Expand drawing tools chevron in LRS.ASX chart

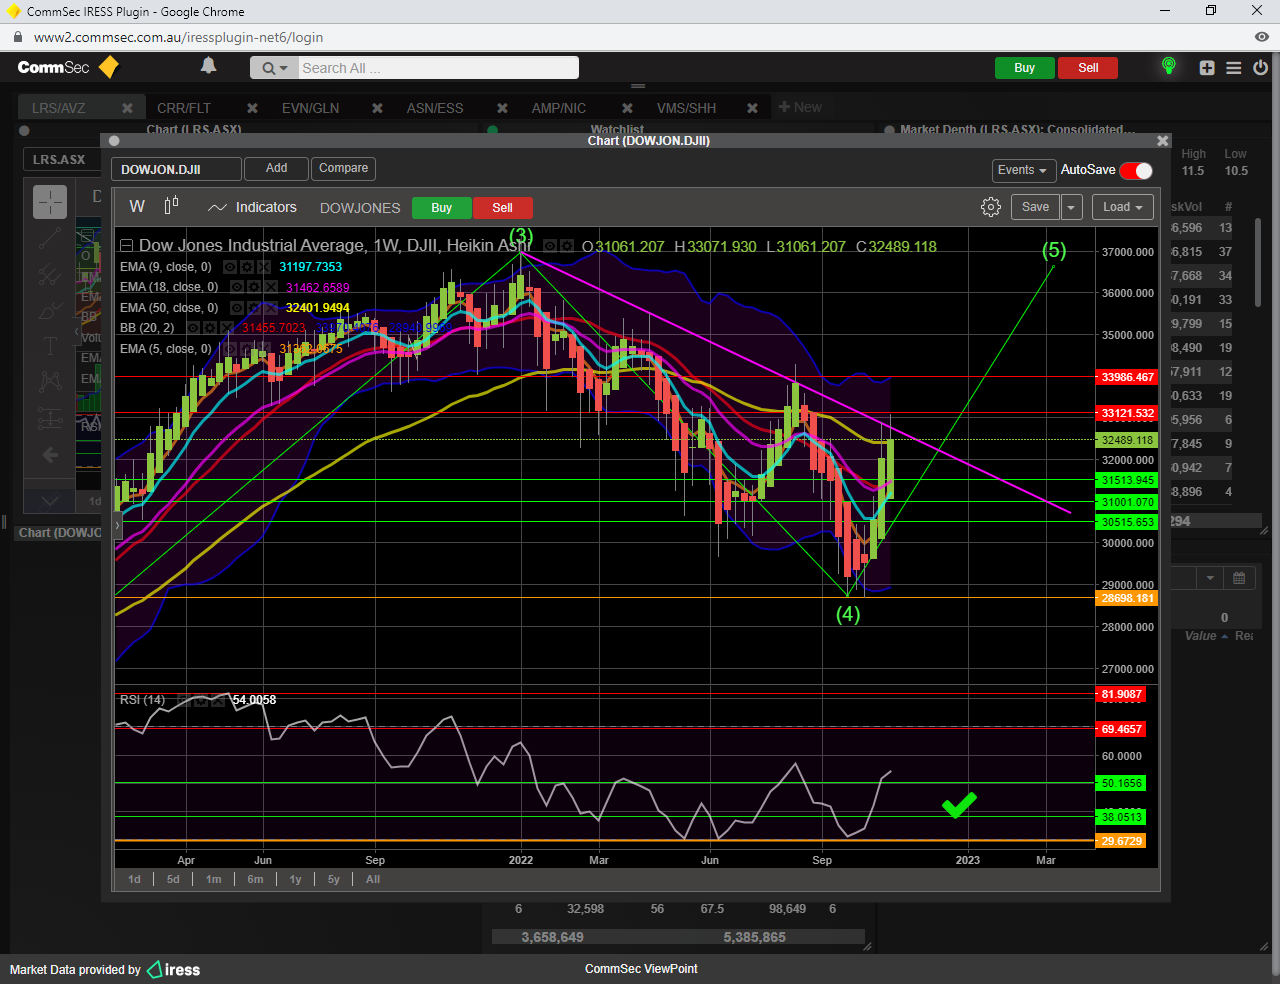click(x=50, y=500)
